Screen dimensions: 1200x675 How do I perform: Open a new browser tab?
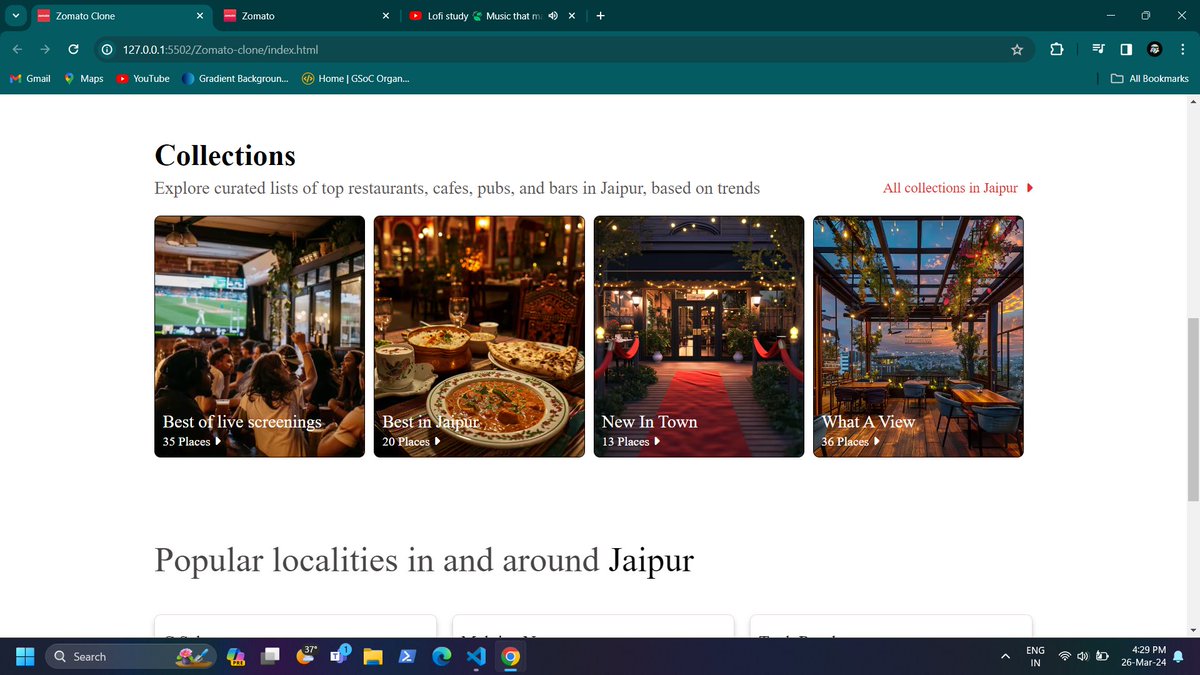coord(600,16)
